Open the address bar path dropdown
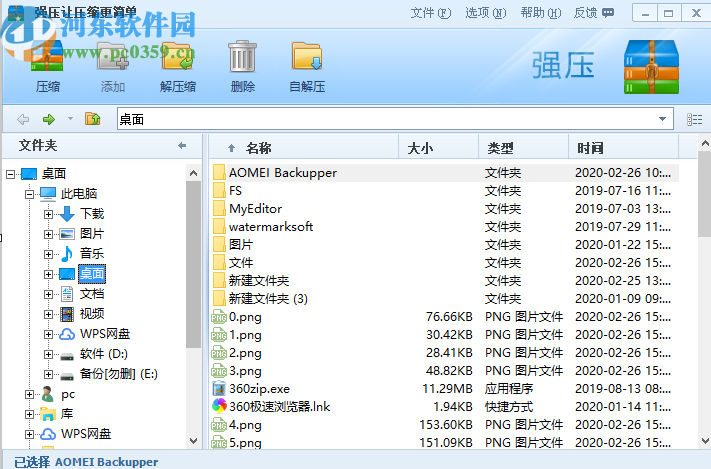 pos(662,119)
